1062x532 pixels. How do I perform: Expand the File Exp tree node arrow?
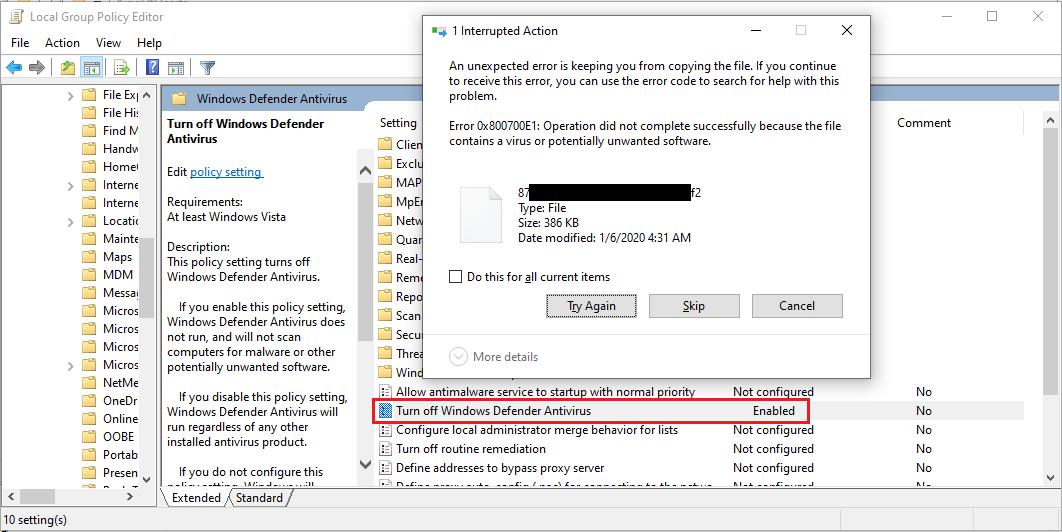tap(70, 96)
